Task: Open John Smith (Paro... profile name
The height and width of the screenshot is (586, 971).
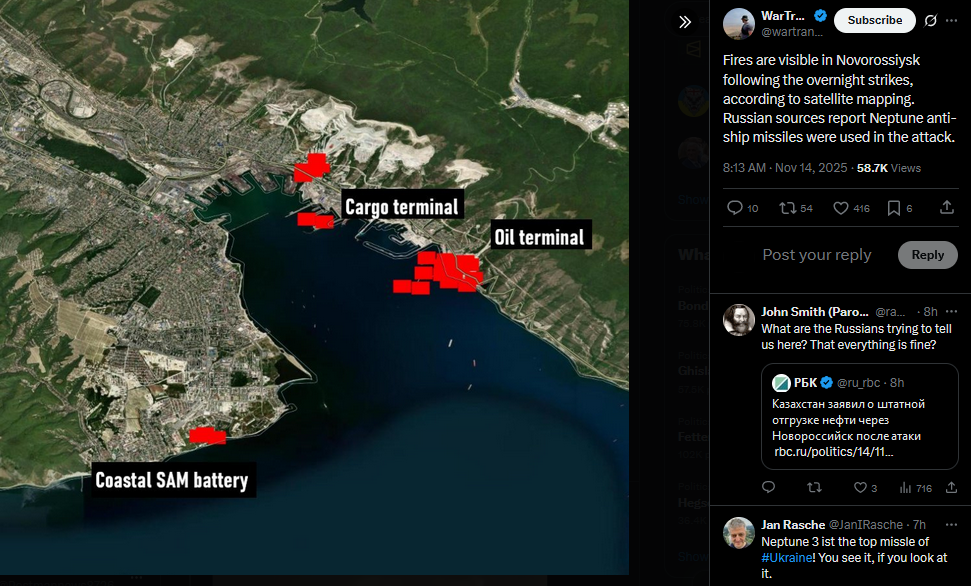Action: 814,312
